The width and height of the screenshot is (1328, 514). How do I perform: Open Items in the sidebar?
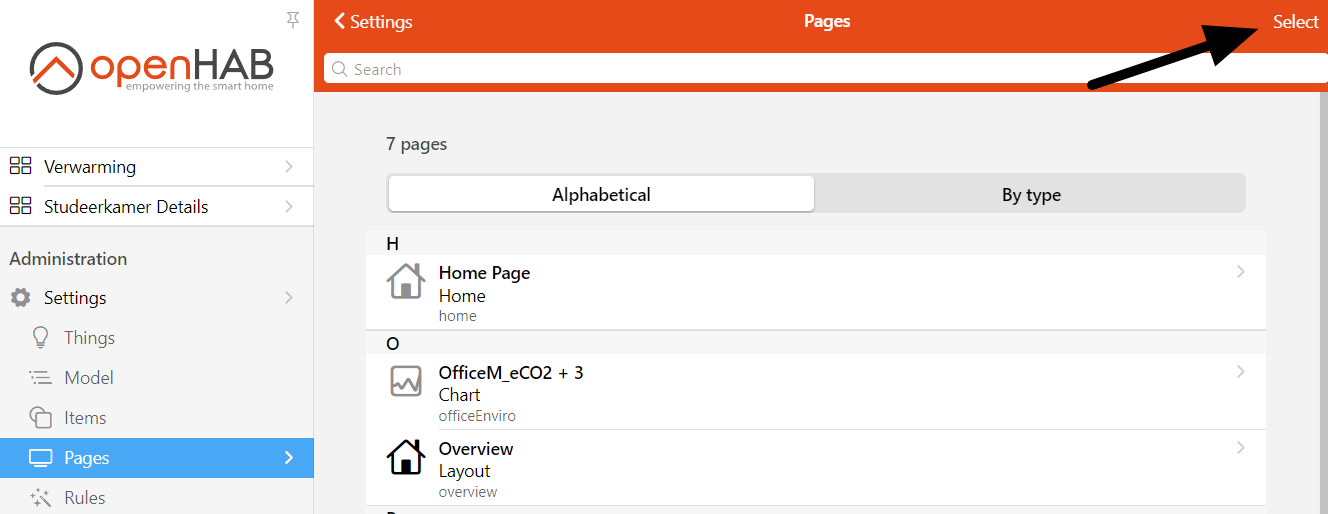click(x=85, y=418)
